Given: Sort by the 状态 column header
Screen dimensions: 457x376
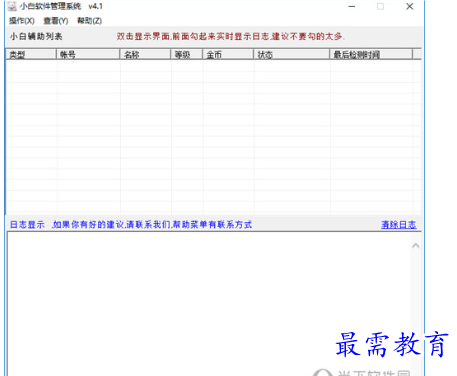Looking at the screenshot, I should coord(292,54).
